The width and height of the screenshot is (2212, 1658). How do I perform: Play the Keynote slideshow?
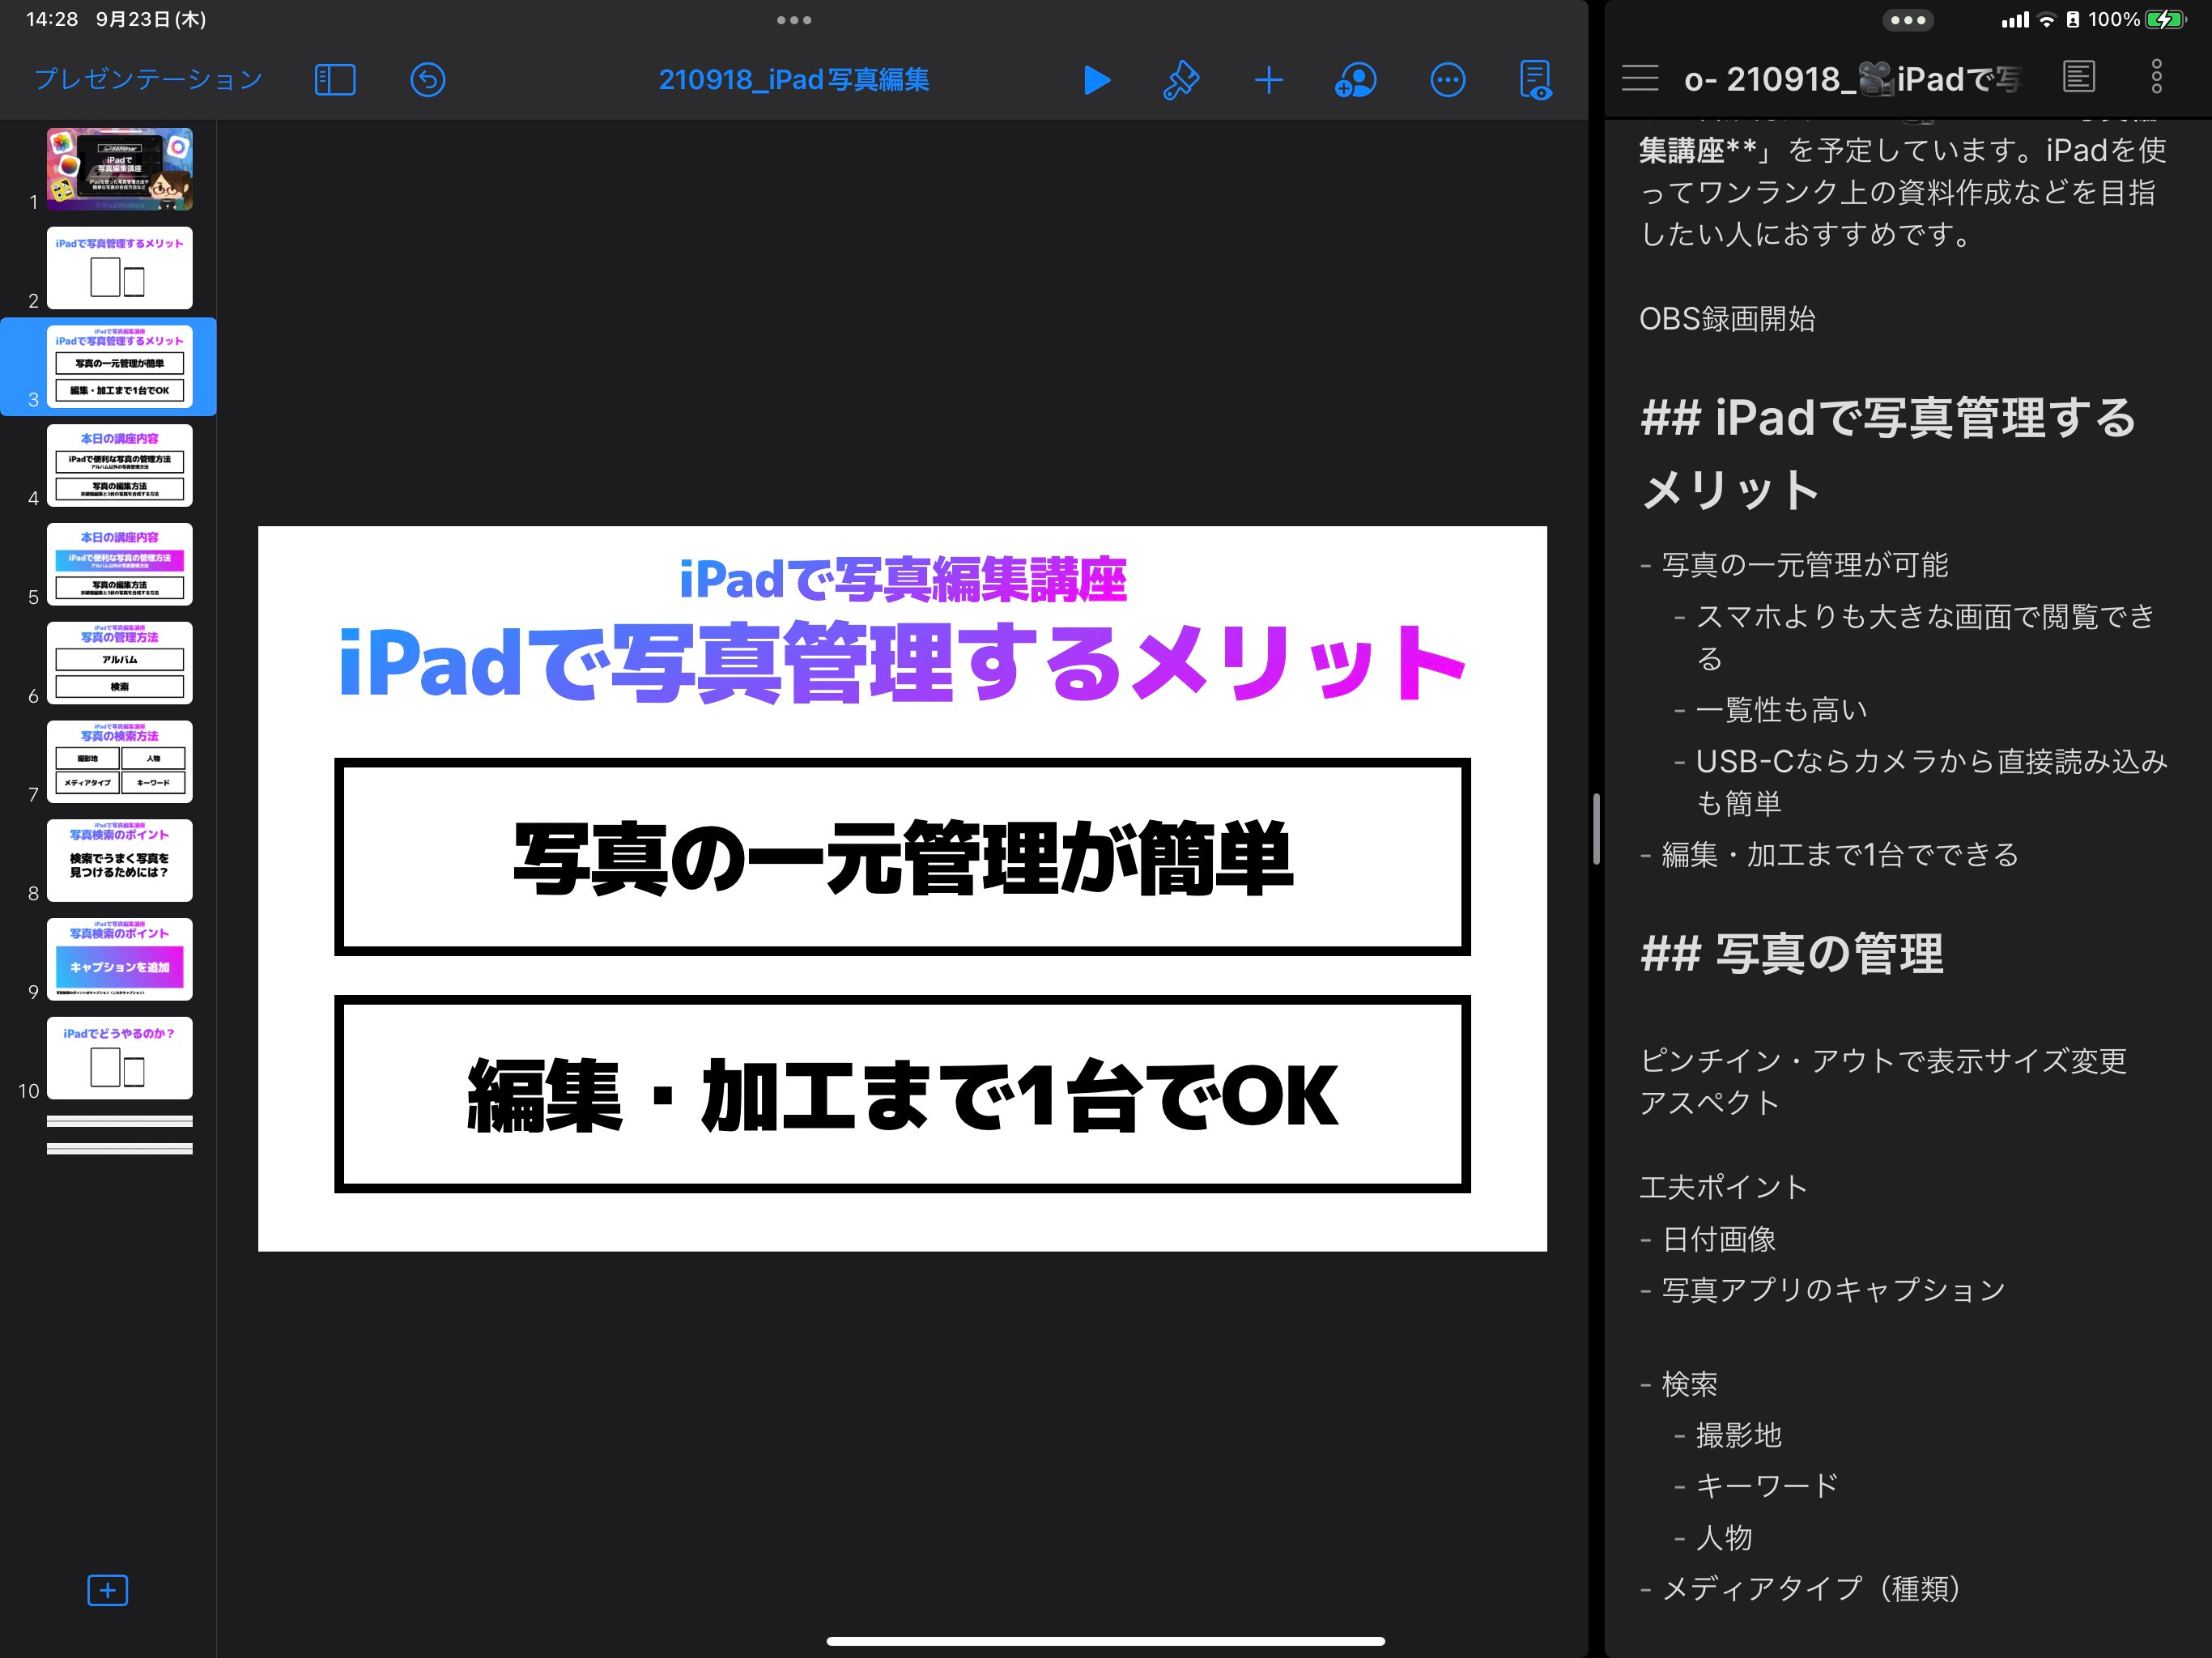pyautogui.click(x=1097, y=80)
